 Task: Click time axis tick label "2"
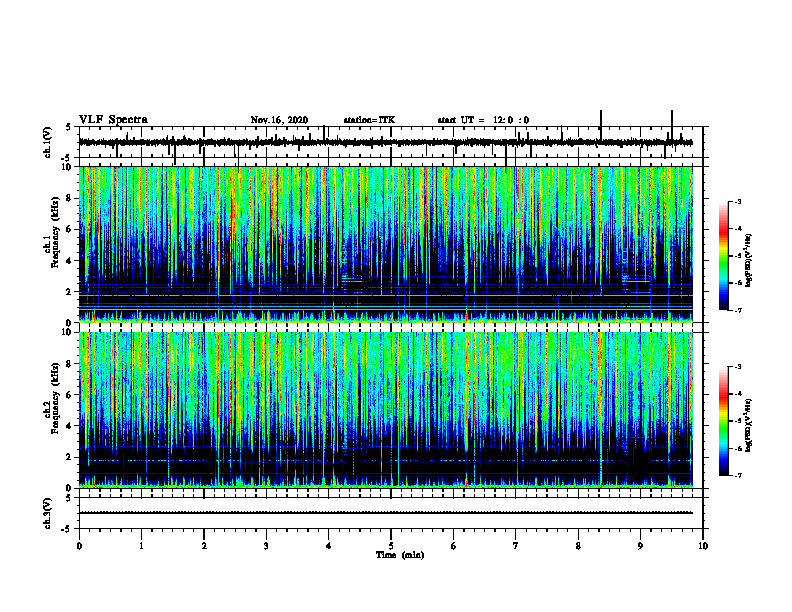click(204, 546)
